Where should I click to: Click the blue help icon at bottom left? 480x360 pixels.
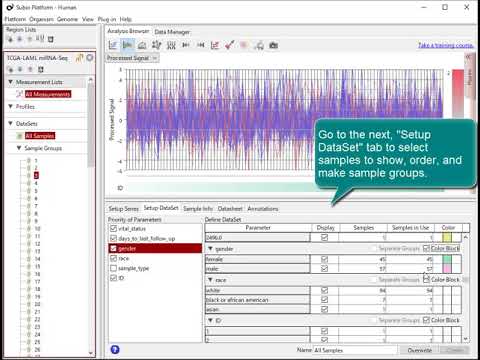tap(115, 350)
